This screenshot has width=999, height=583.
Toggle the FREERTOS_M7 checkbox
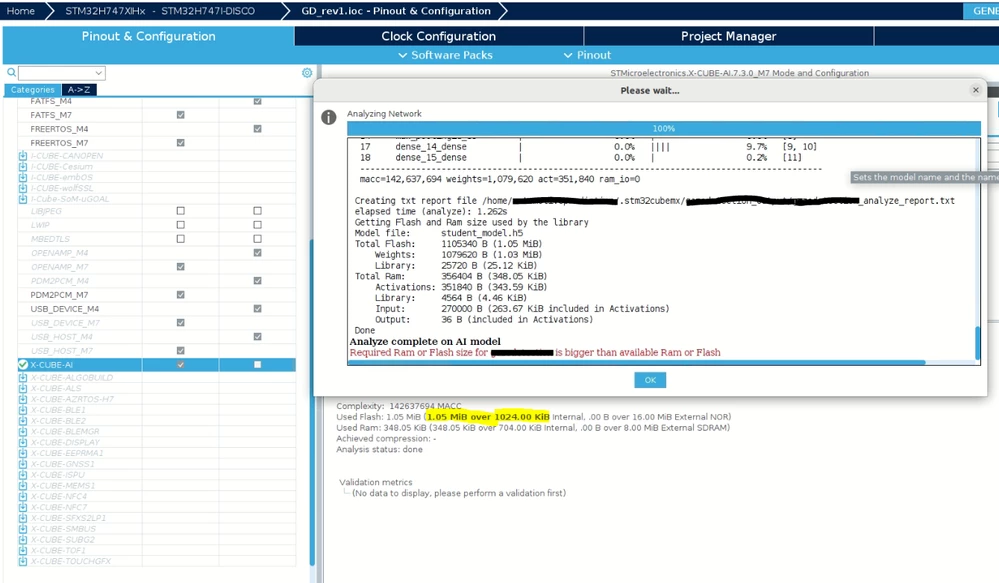[x=180, y=143]
